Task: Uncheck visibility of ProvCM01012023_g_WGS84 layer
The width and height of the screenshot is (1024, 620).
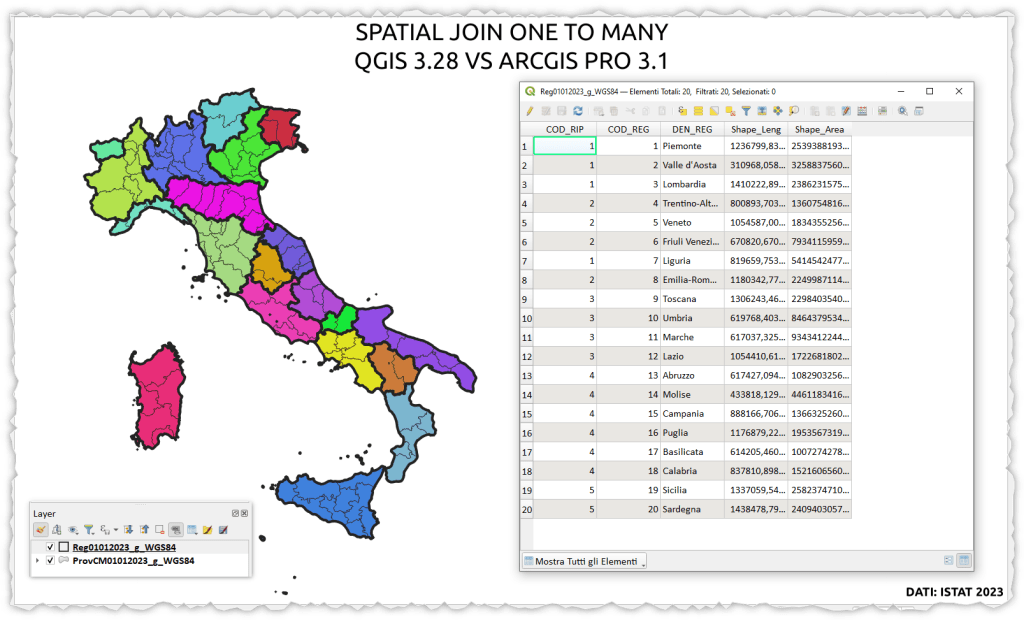Action: point(51,561)
